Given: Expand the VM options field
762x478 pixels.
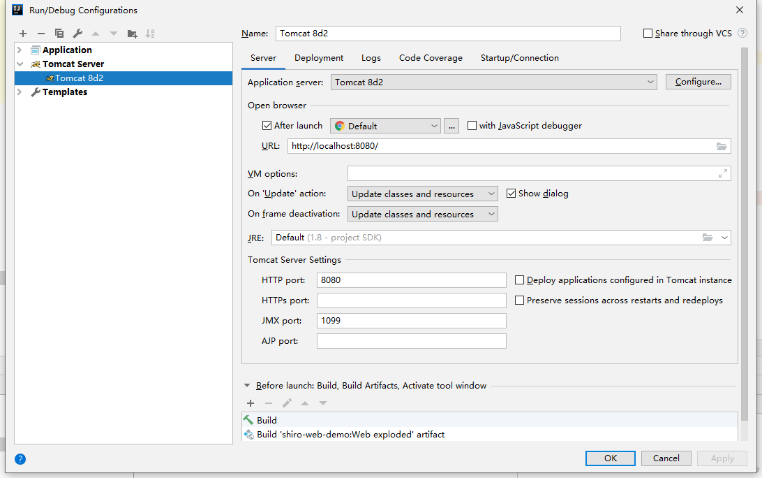Looking at the screenshot, I should pos(723,173).
